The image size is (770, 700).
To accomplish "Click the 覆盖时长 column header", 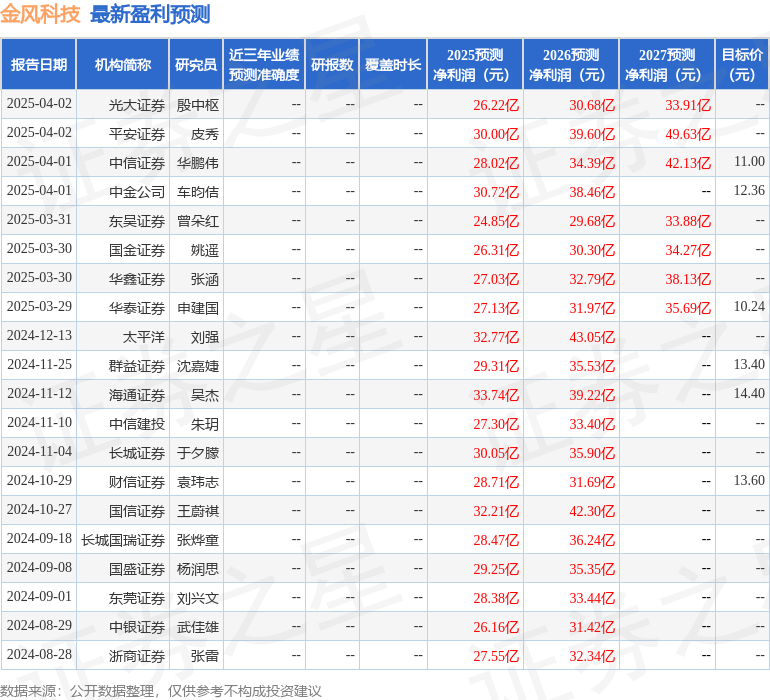I will click(x=393, y=65).
